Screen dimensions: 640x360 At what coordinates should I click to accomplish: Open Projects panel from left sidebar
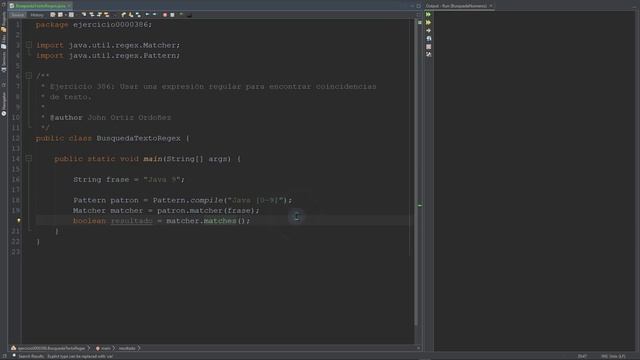tap(4, 22)
